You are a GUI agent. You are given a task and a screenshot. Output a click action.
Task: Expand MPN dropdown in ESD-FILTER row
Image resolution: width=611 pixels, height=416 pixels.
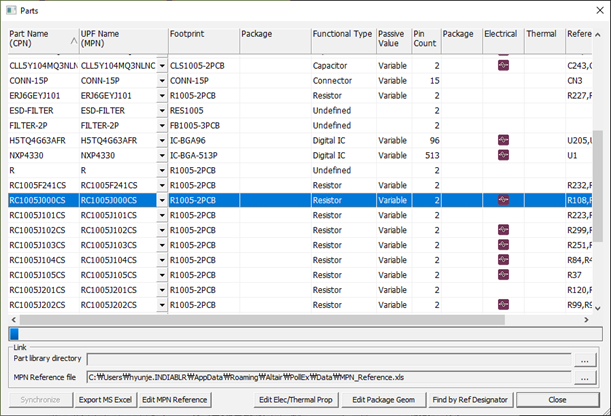click(162, 110)
